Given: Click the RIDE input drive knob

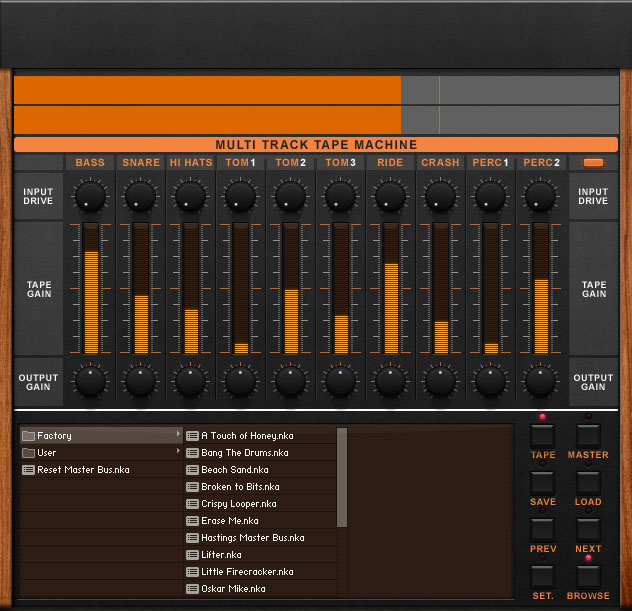Looking at the screenshot, I should [x=390, y=194].
